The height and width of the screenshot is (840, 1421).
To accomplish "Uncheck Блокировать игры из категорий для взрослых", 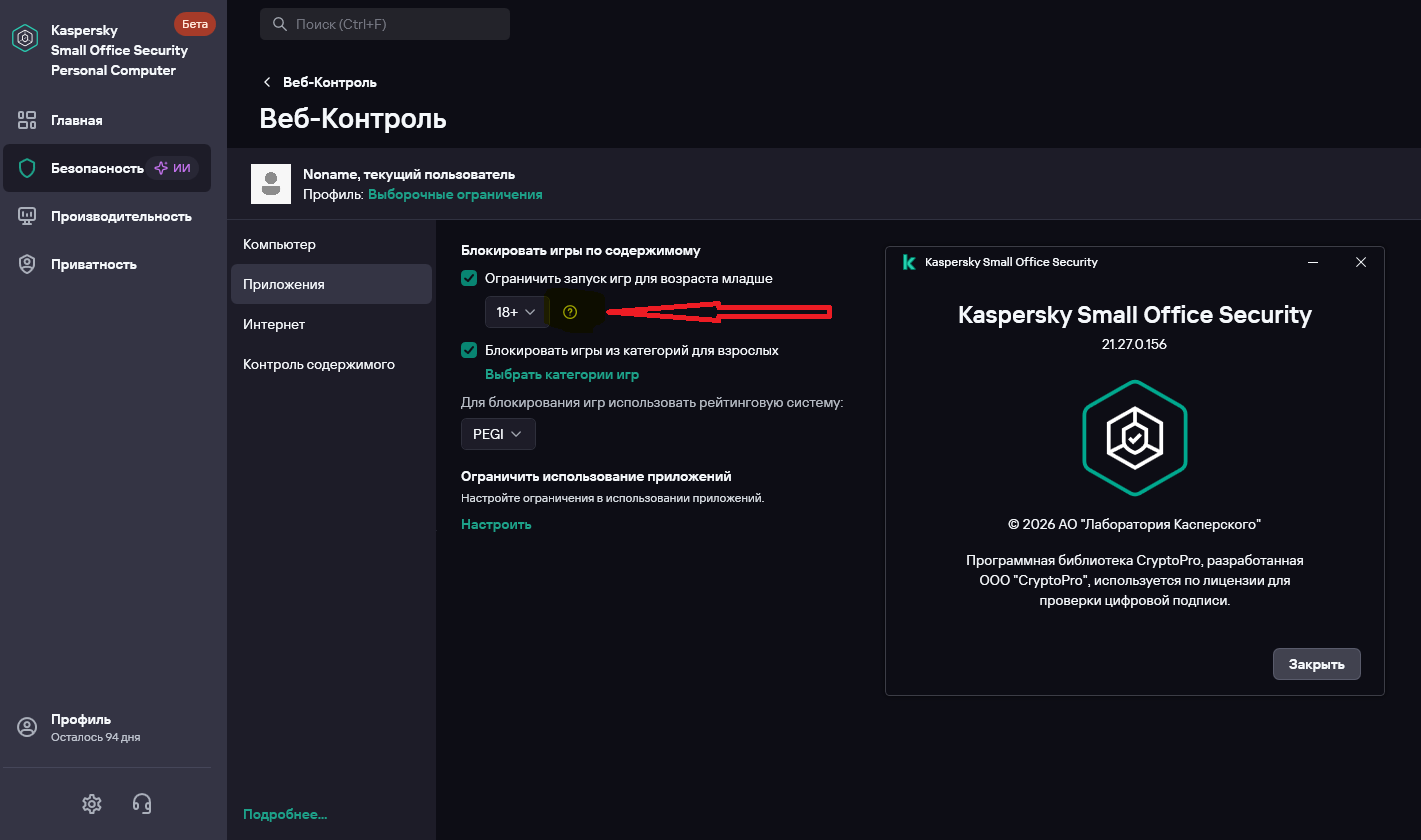I will coord(469,350).
